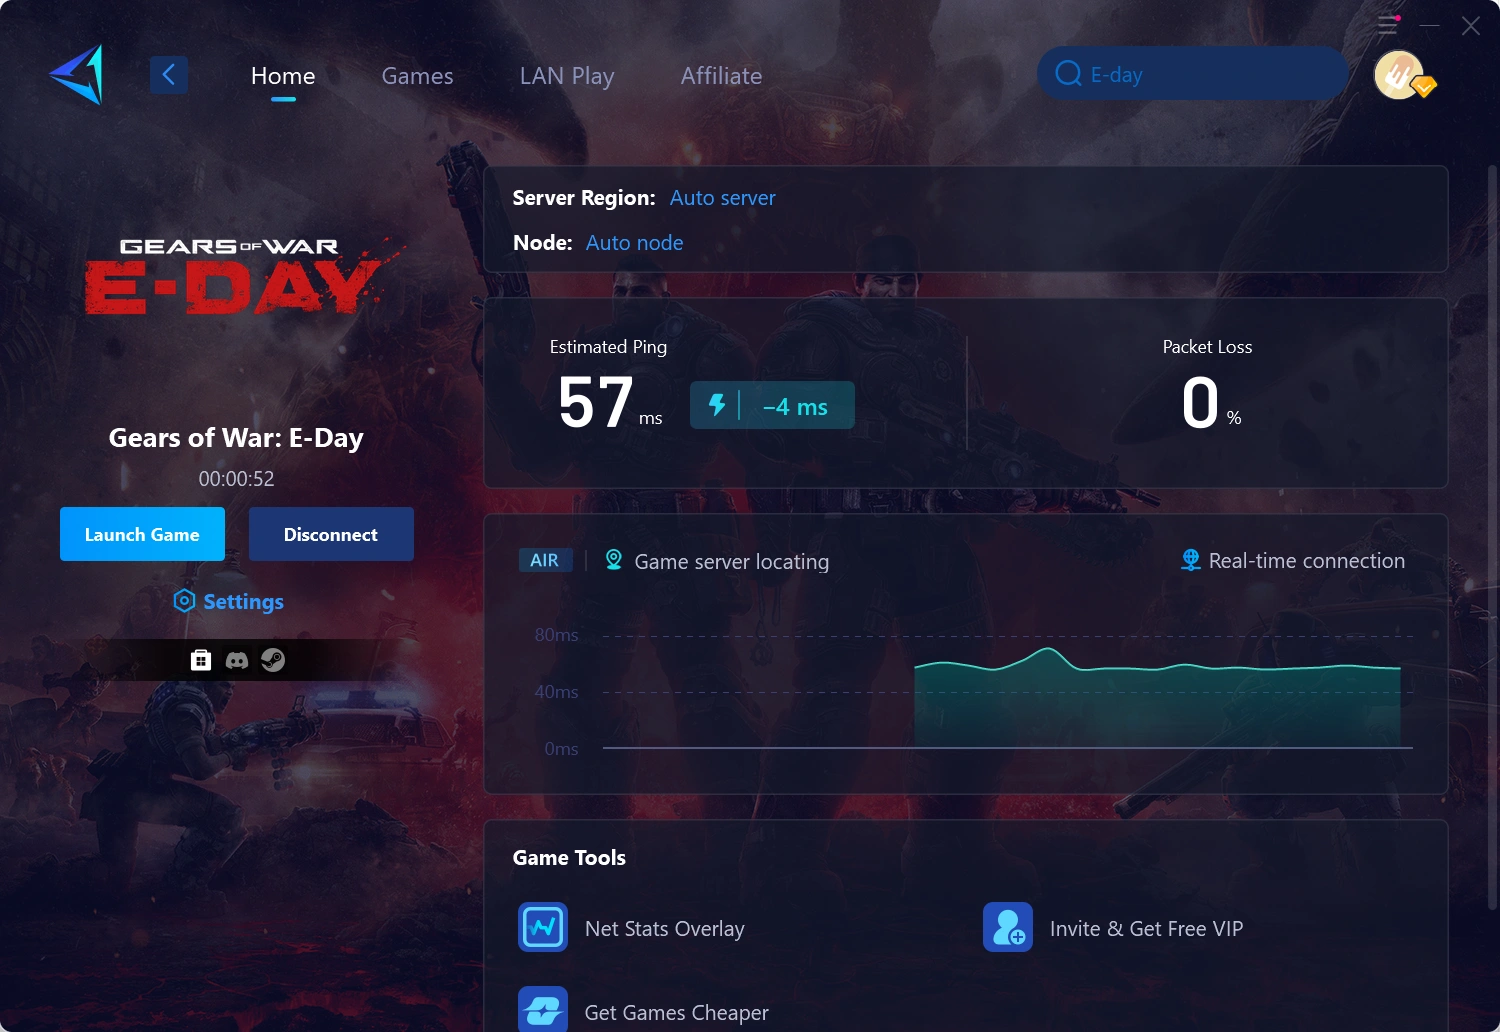Click Get Games Cheaper text

pyautogui.click(x=677, y=1013)
